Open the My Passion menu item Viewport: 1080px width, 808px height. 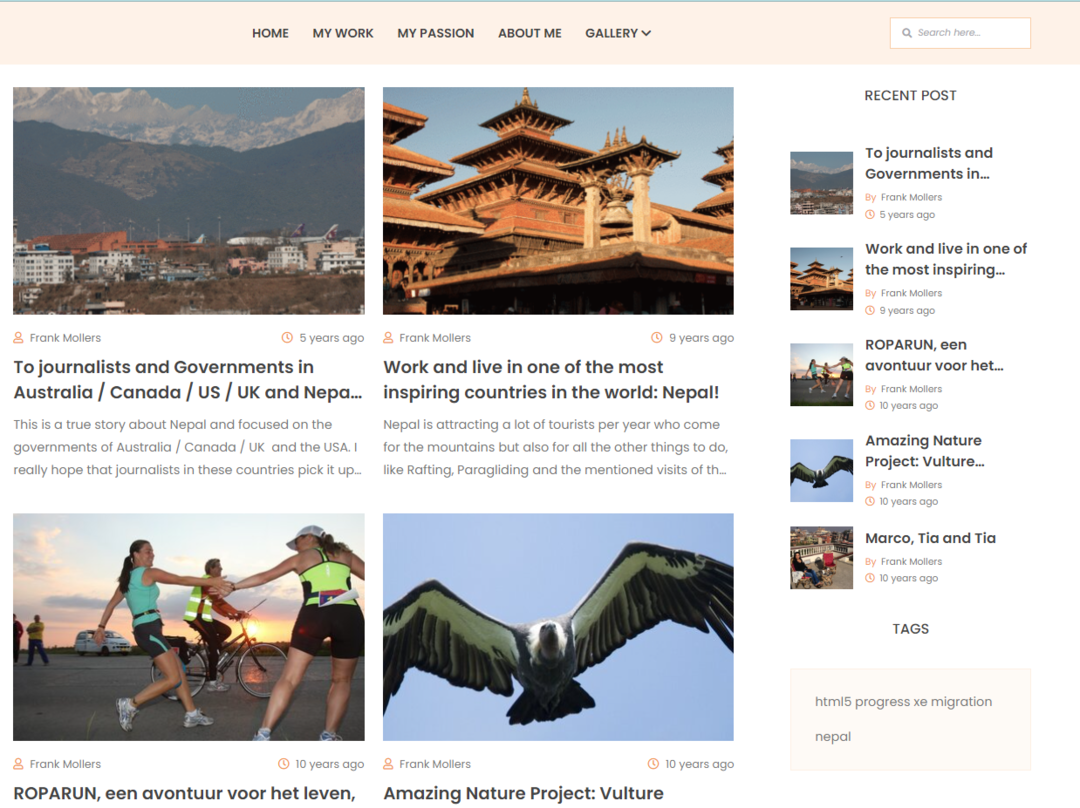(x=435, y=33)
